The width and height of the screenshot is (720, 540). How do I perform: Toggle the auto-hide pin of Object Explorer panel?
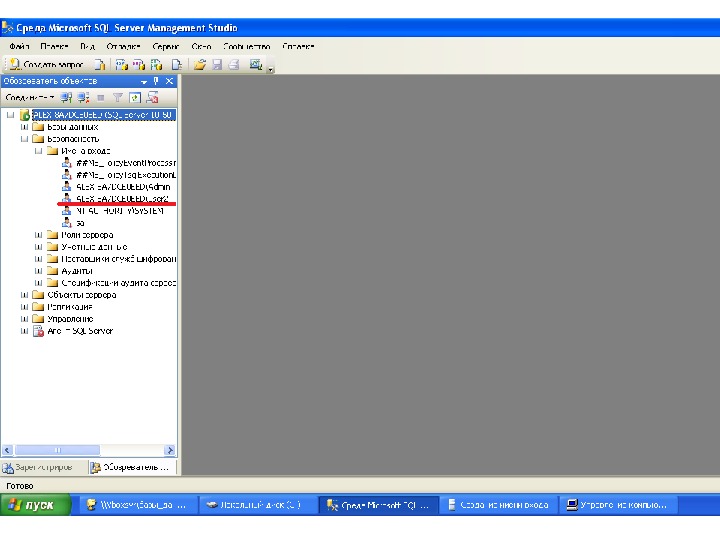156,81
